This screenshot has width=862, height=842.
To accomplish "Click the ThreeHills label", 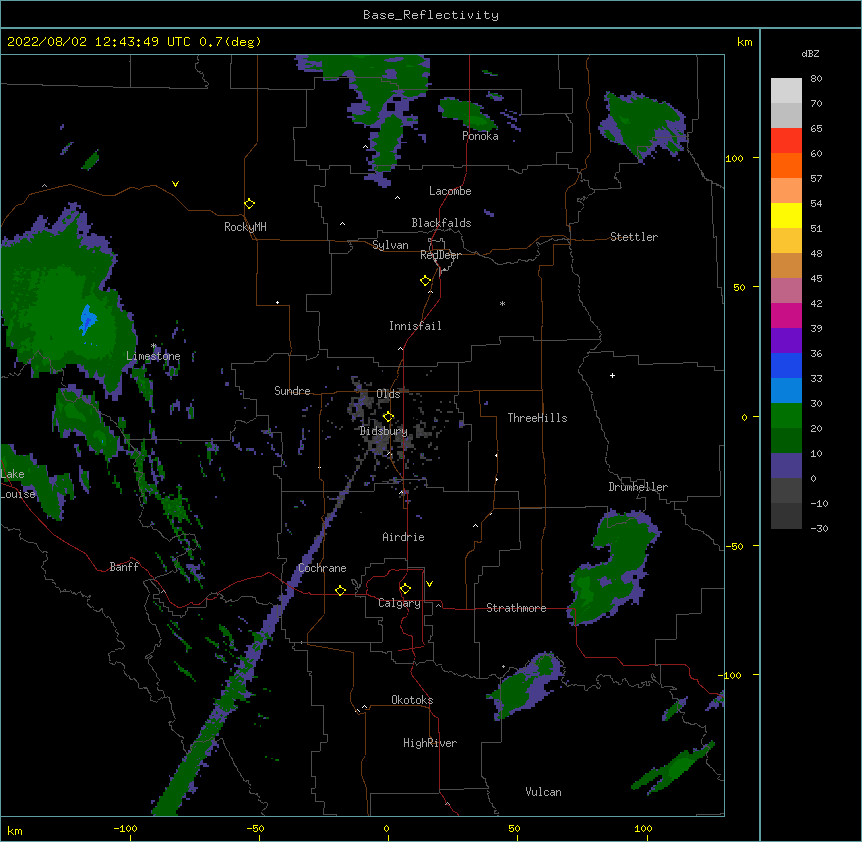I will 537,418.
